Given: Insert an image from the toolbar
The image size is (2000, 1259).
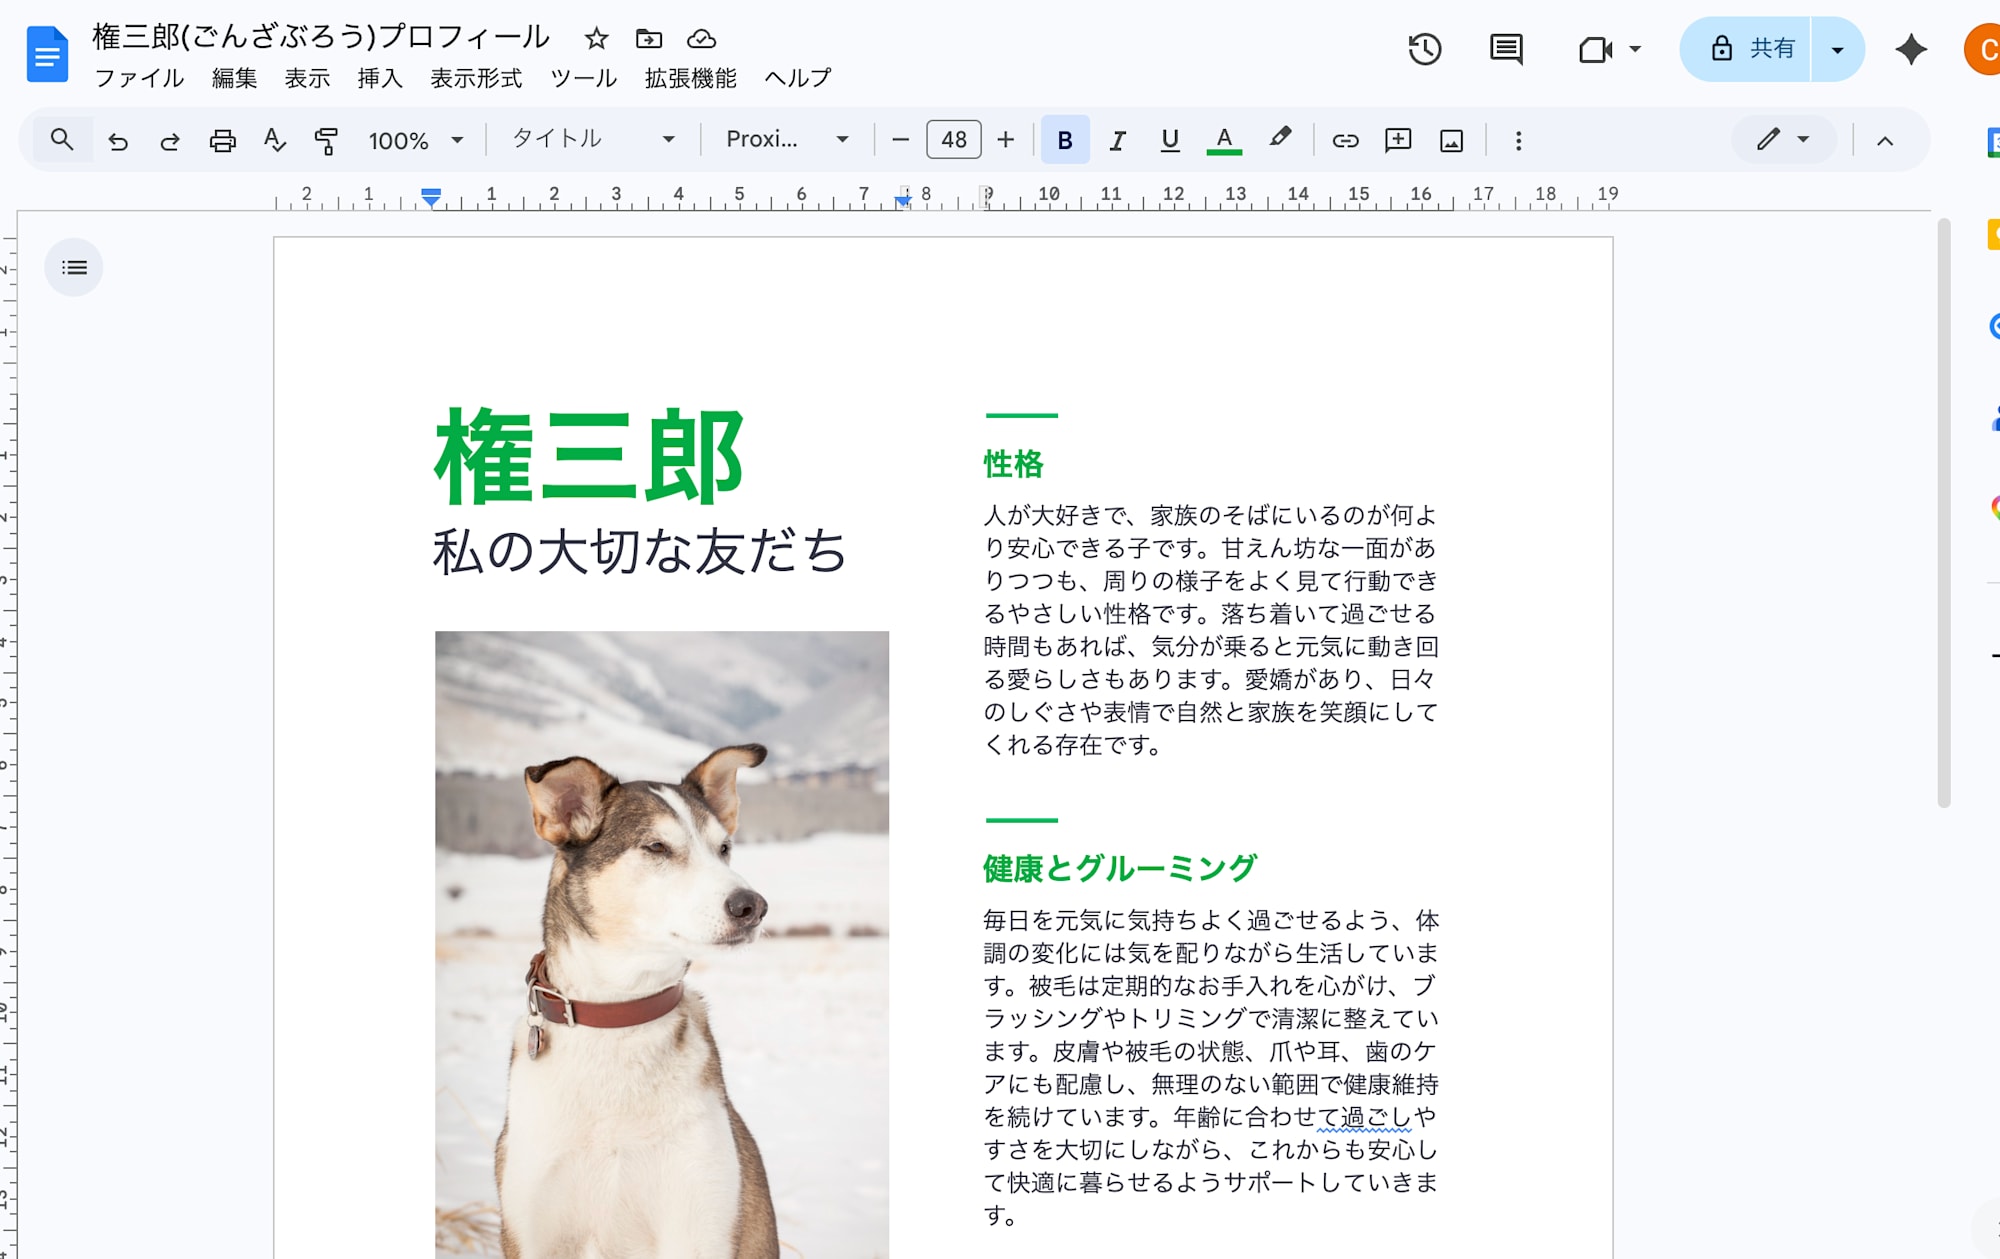Looking at the screenshot, I should pyautogui.click(x=1451, y=140).
